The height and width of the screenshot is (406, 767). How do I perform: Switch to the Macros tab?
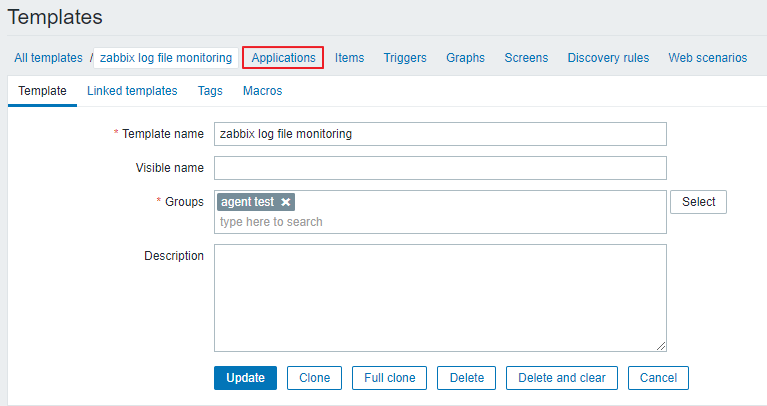(263, 91)
